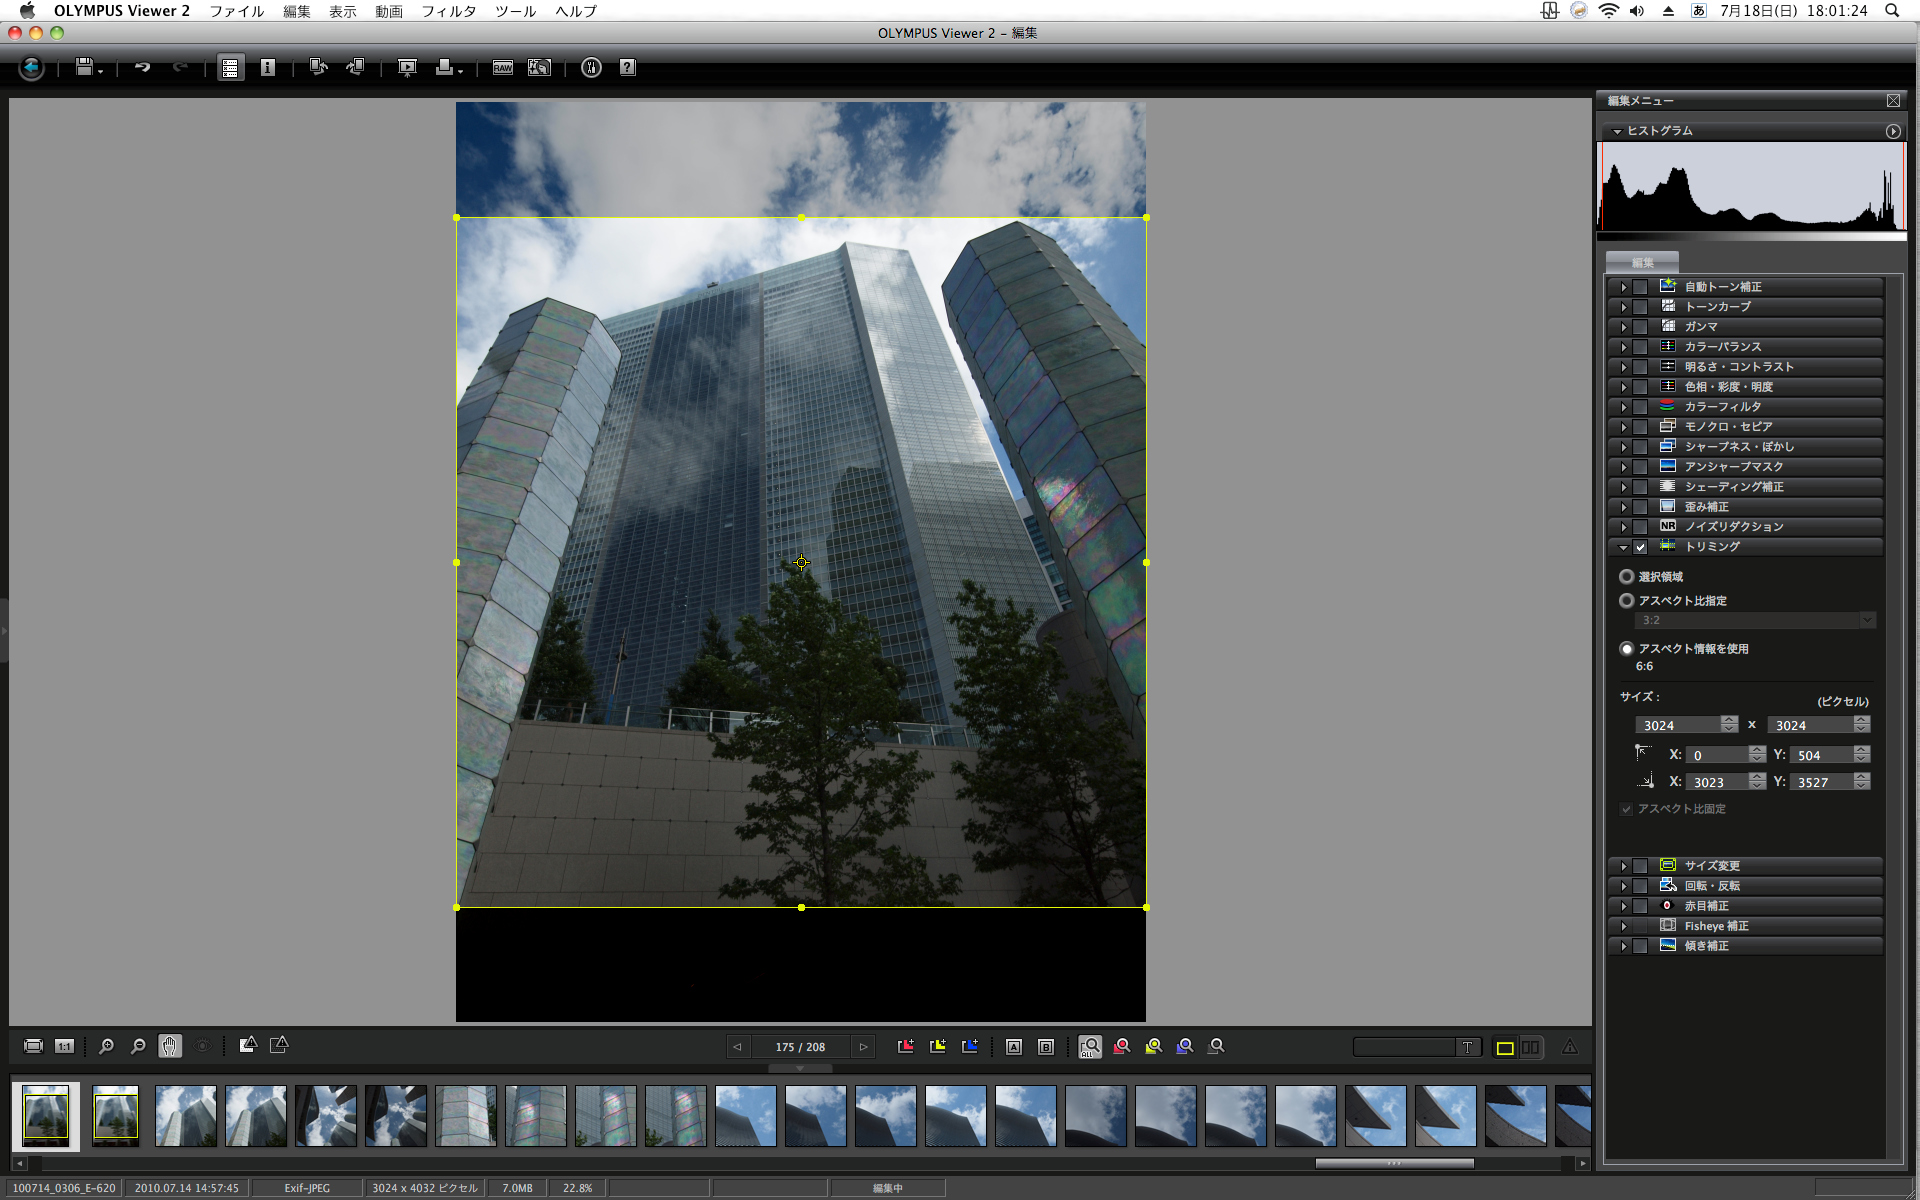Click the image information (i) icon
1920x1200 pixels.
[267, 68]
